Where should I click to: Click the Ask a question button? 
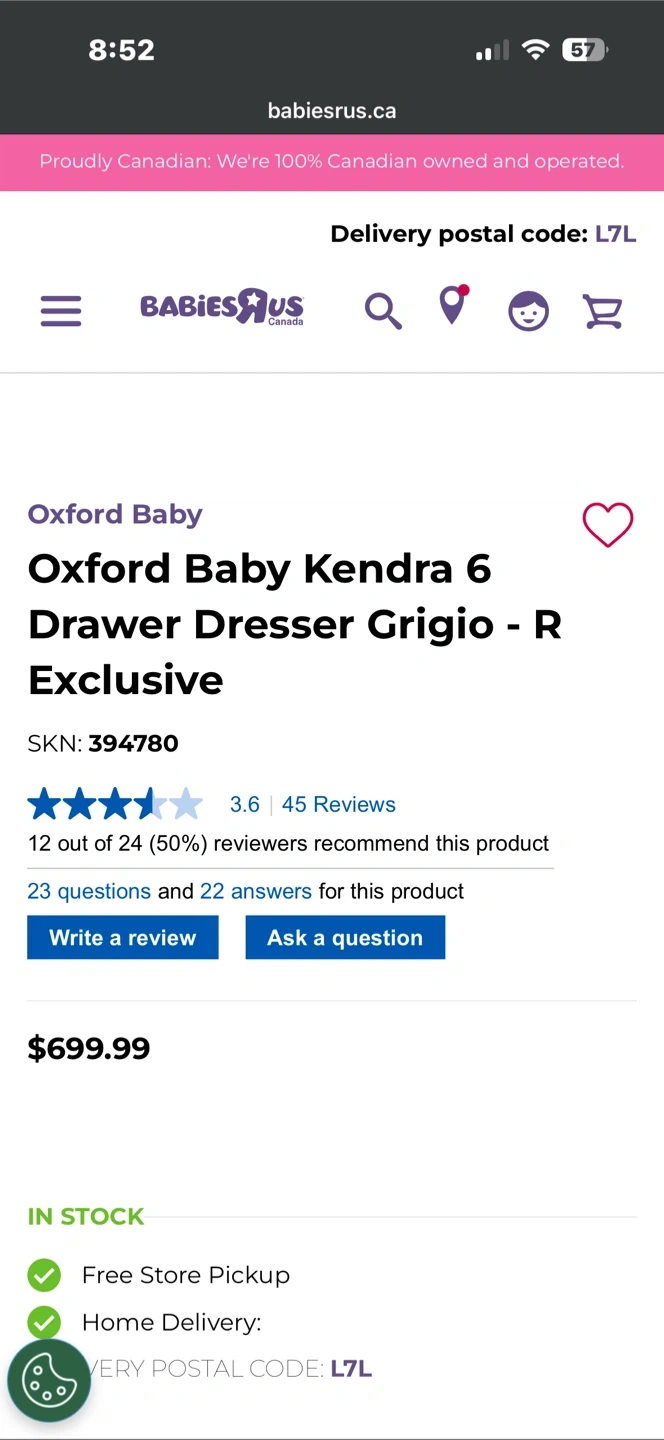[x=345, y=938]
